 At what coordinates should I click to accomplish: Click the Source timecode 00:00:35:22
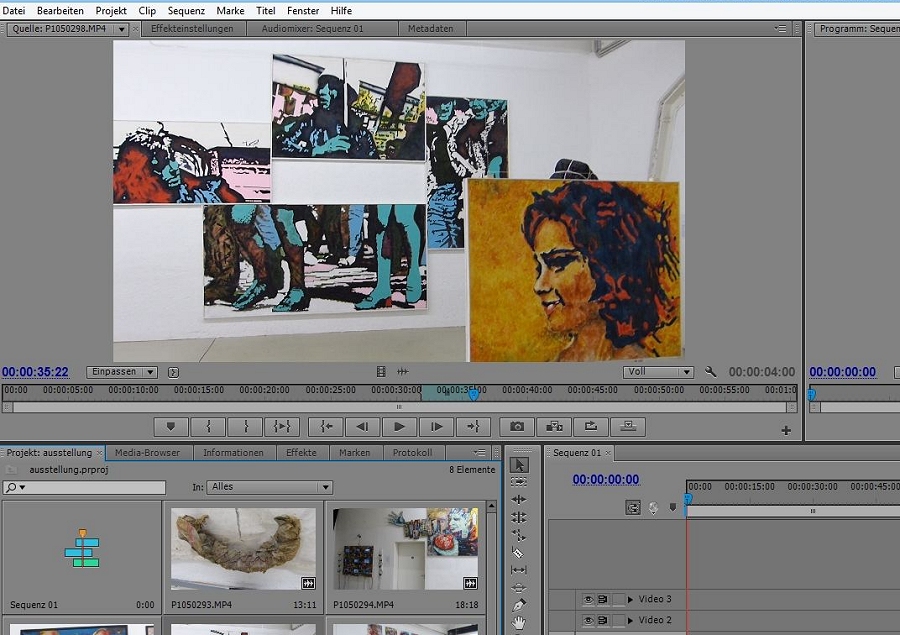click(36, 372)
